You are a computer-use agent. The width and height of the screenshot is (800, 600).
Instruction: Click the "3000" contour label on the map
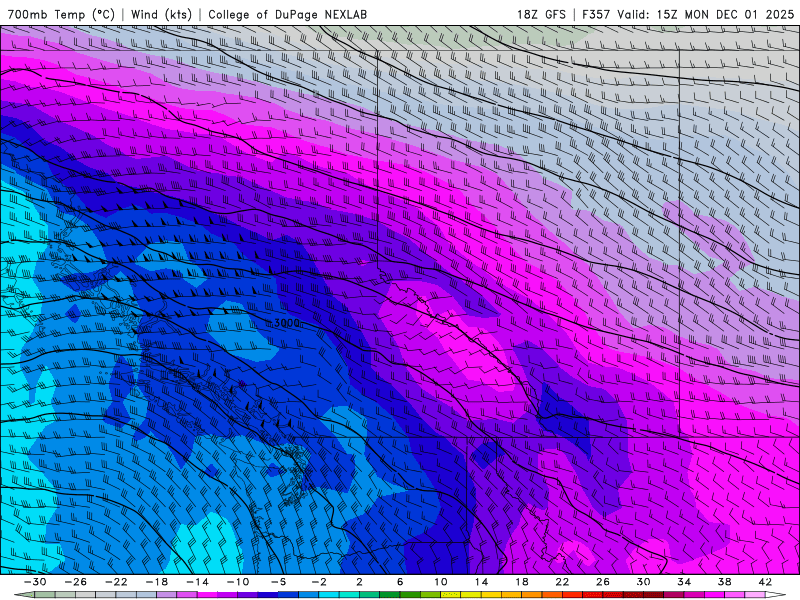click(287, 323)
